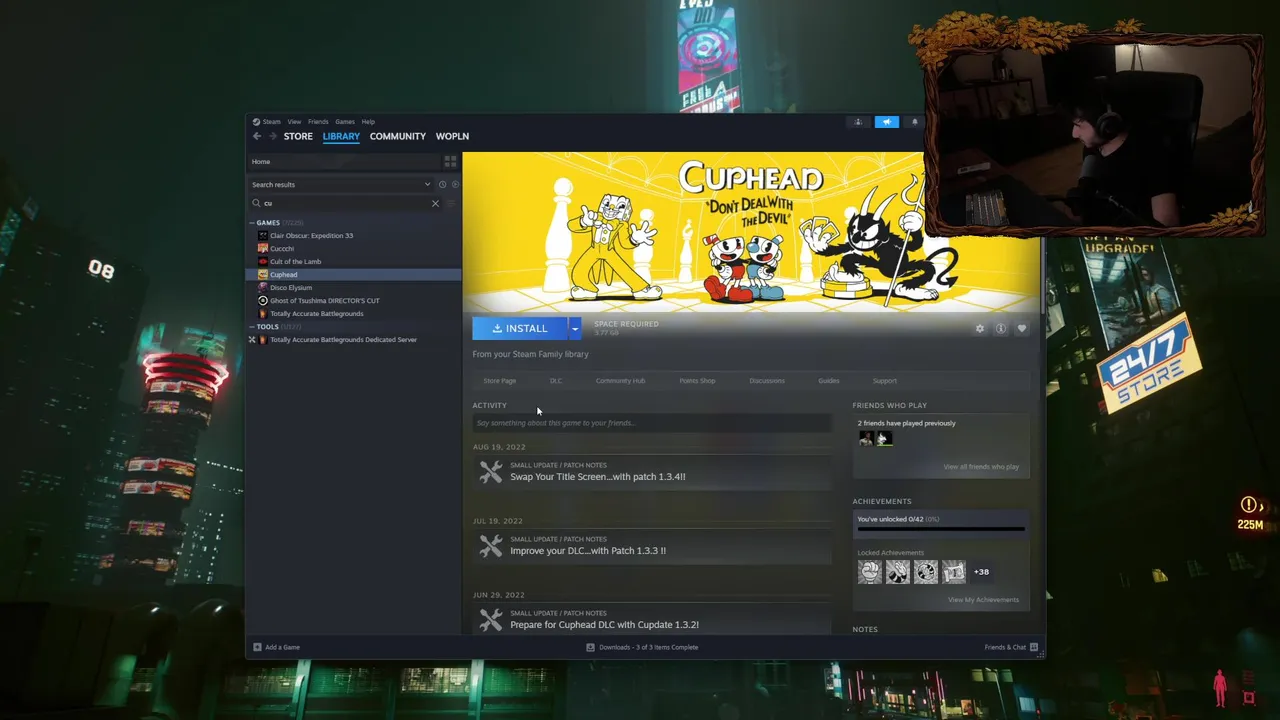Open Cuphead manage settings gear

(980, 328)
